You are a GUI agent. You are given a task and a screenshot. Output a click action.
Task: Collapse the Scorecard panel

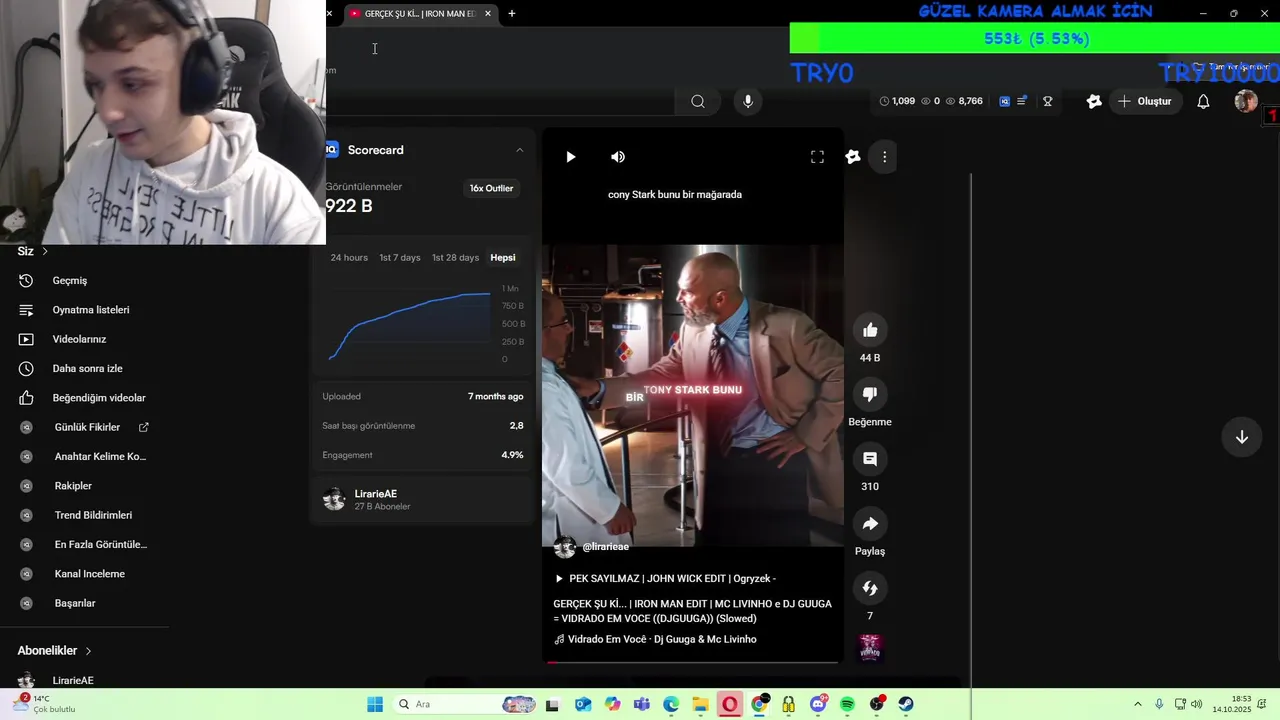pyautogui.click(x=519, y=150)
